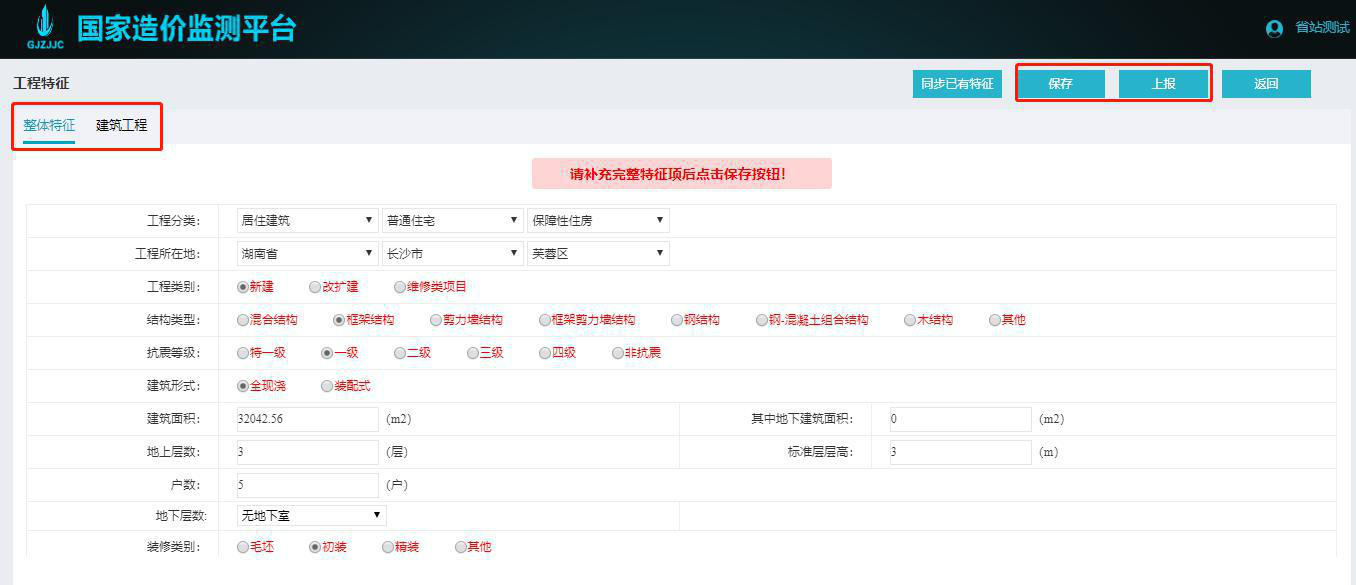Click the user avatar icon beside 省站测试
Viewport: 1356px width, 585px height.
coord(1274,28)
